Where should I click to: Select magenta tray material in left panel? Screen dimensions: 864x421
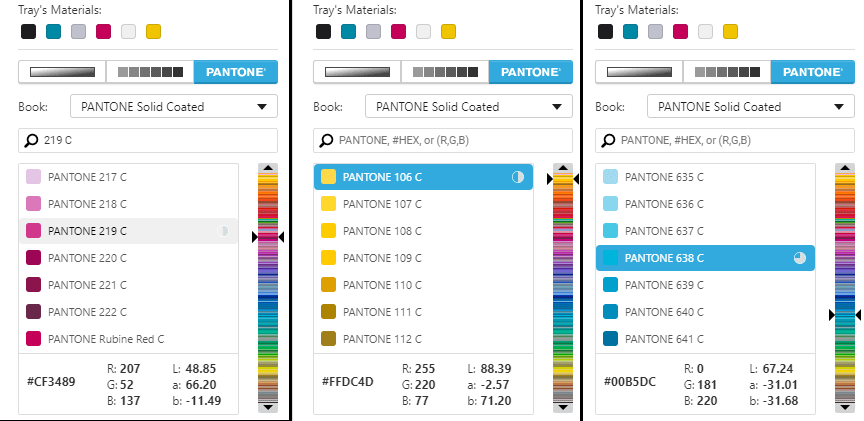(103, 32)
